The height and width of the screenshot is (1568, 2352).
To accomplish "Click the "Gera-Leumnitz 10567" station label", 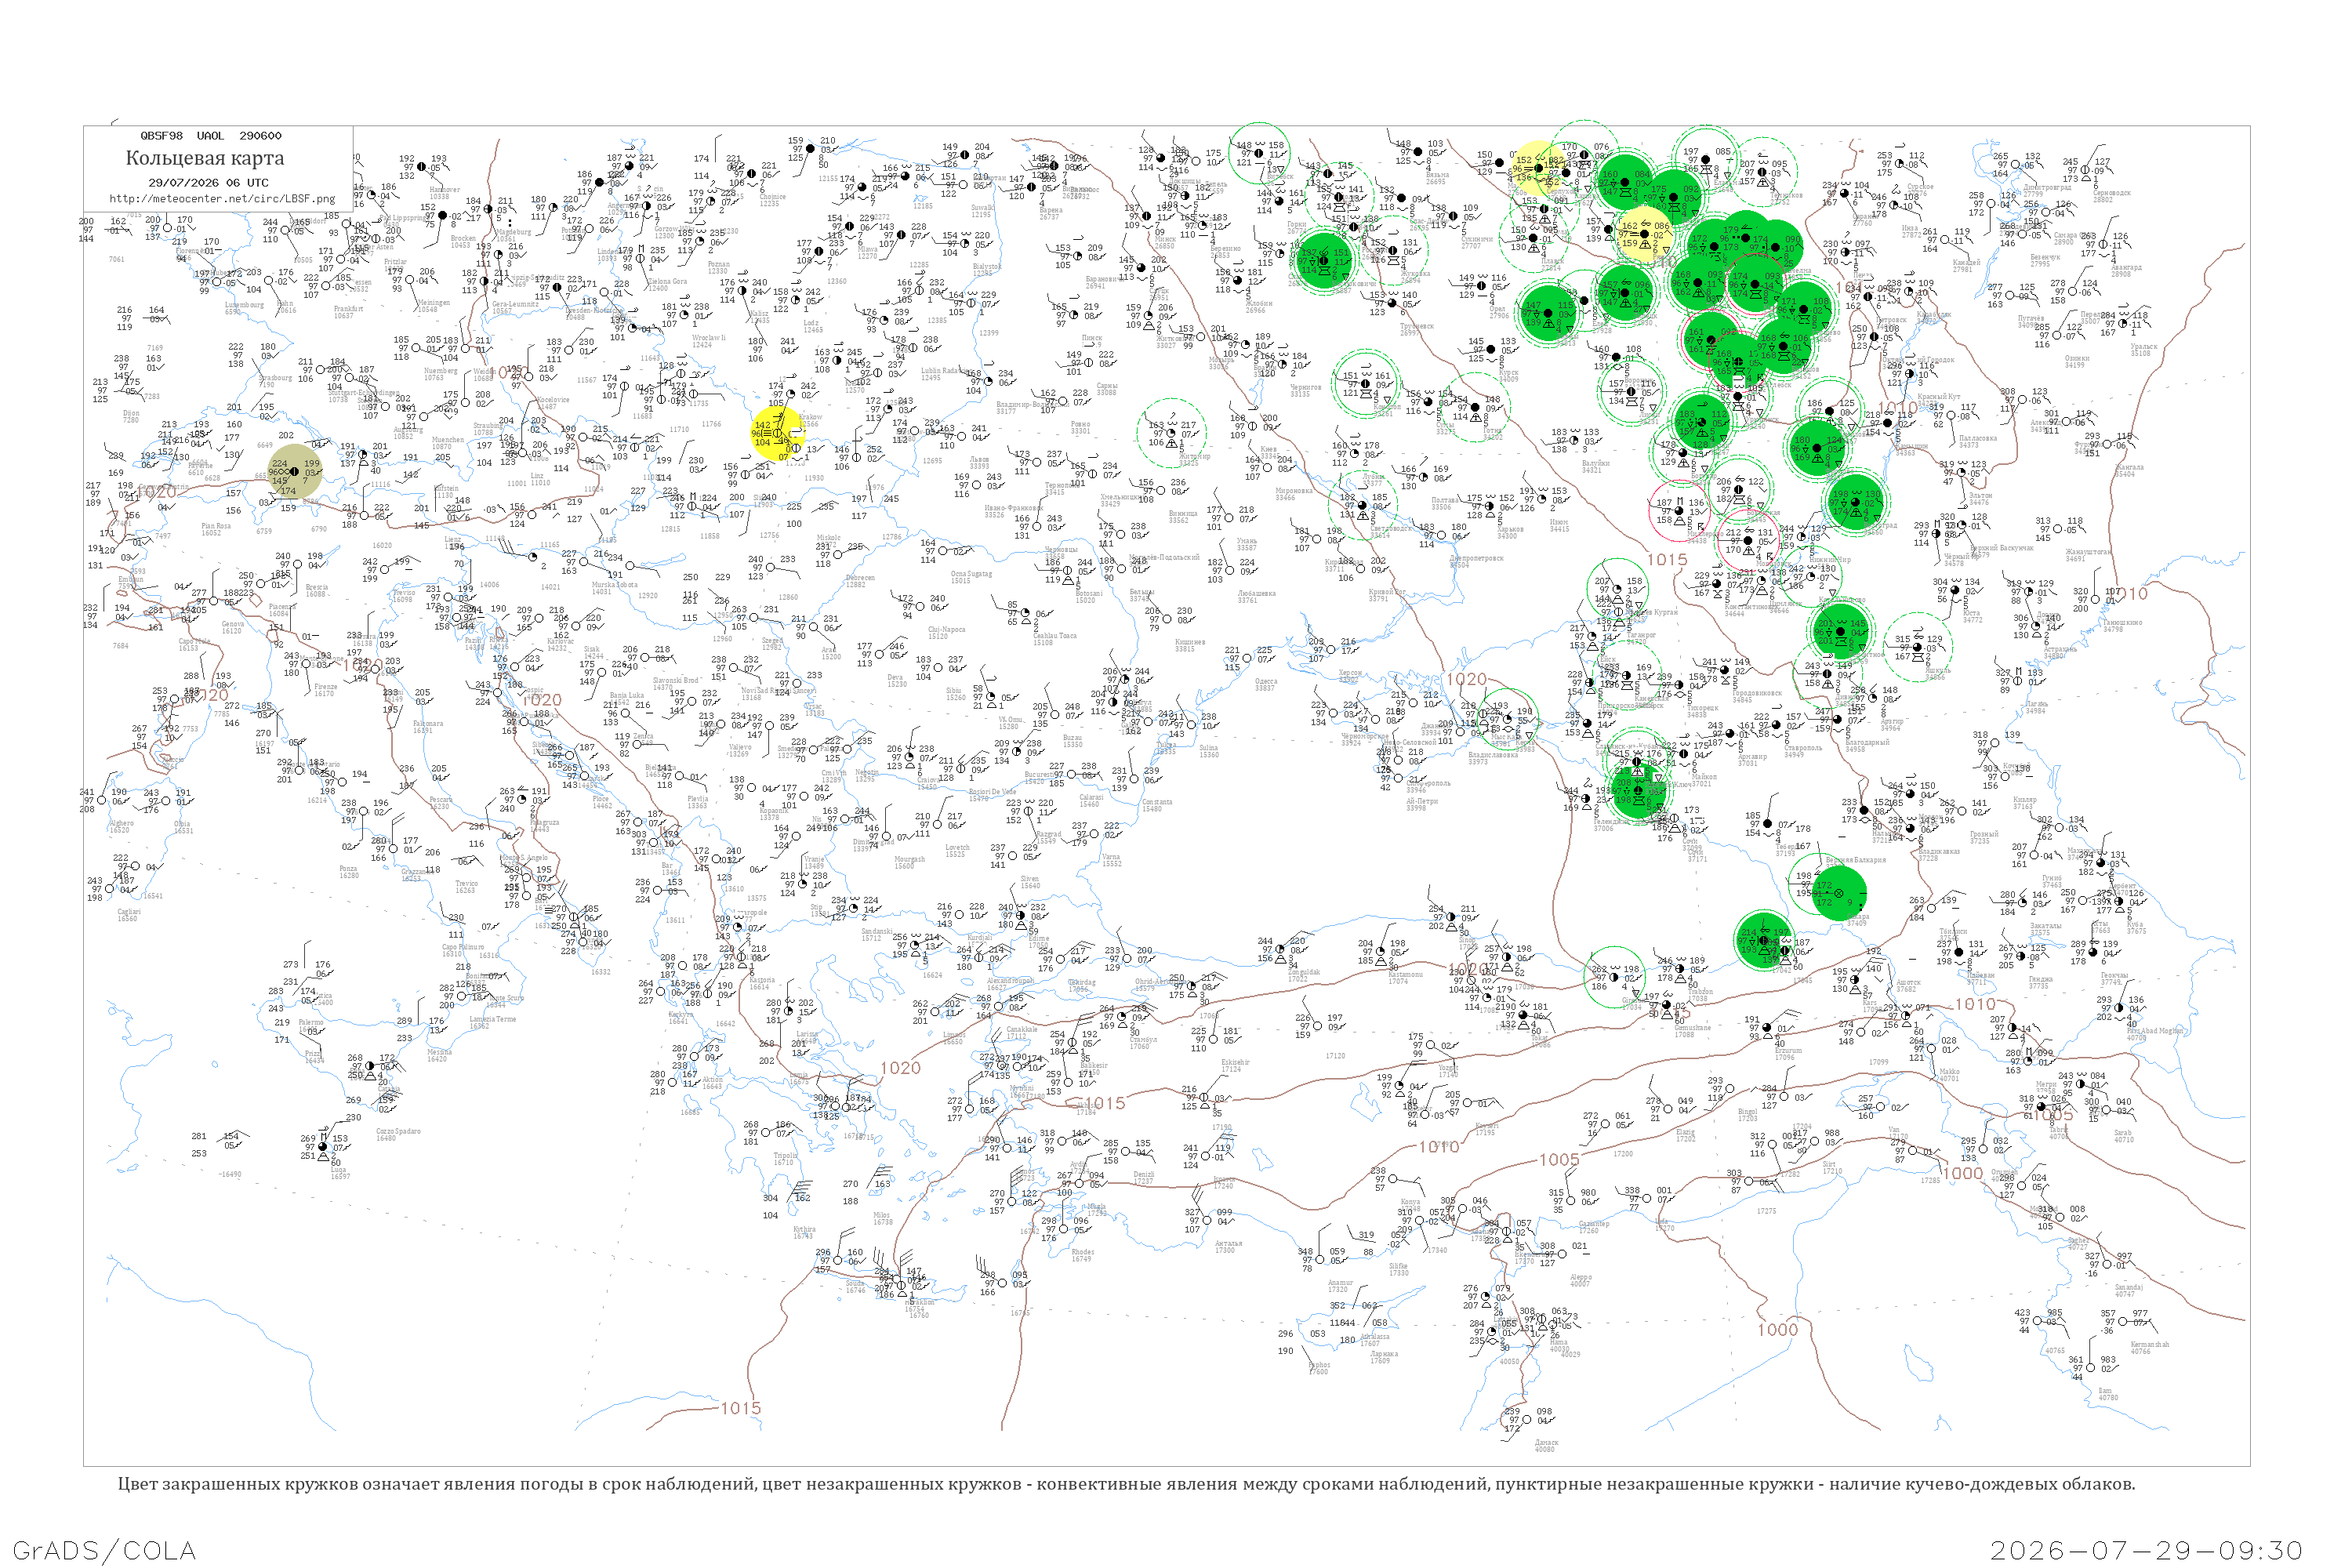I will (x=516, y=307).
